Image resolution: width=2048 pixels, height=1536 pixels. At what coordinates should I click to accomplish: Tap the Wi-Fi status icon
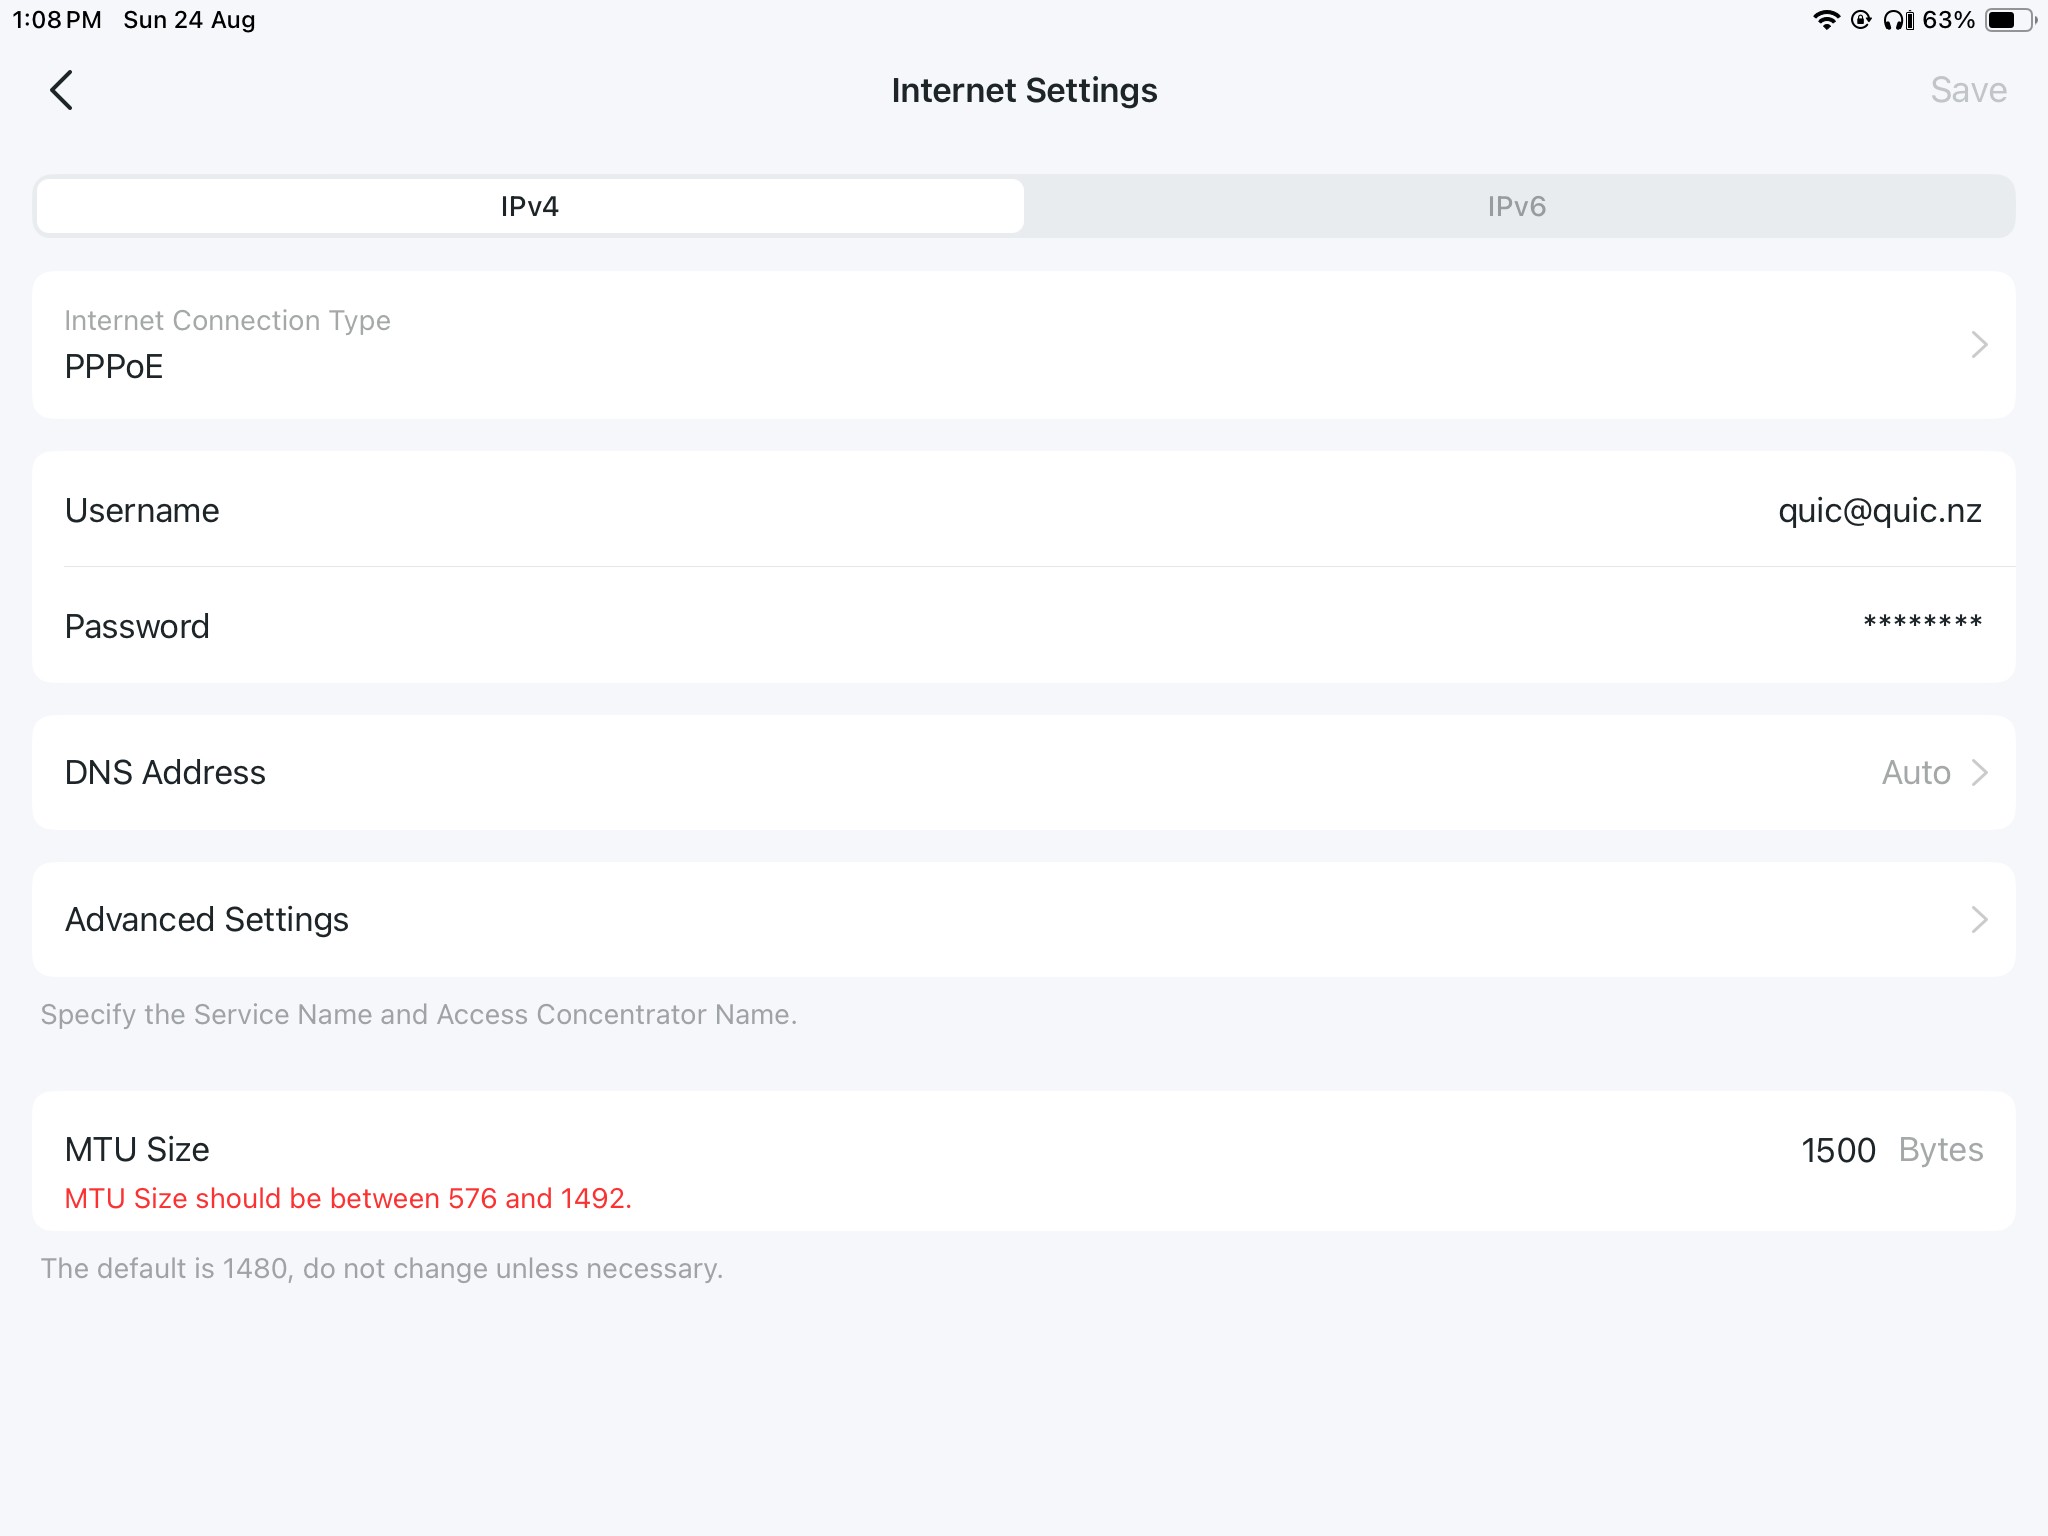(x=1826, y=20)
